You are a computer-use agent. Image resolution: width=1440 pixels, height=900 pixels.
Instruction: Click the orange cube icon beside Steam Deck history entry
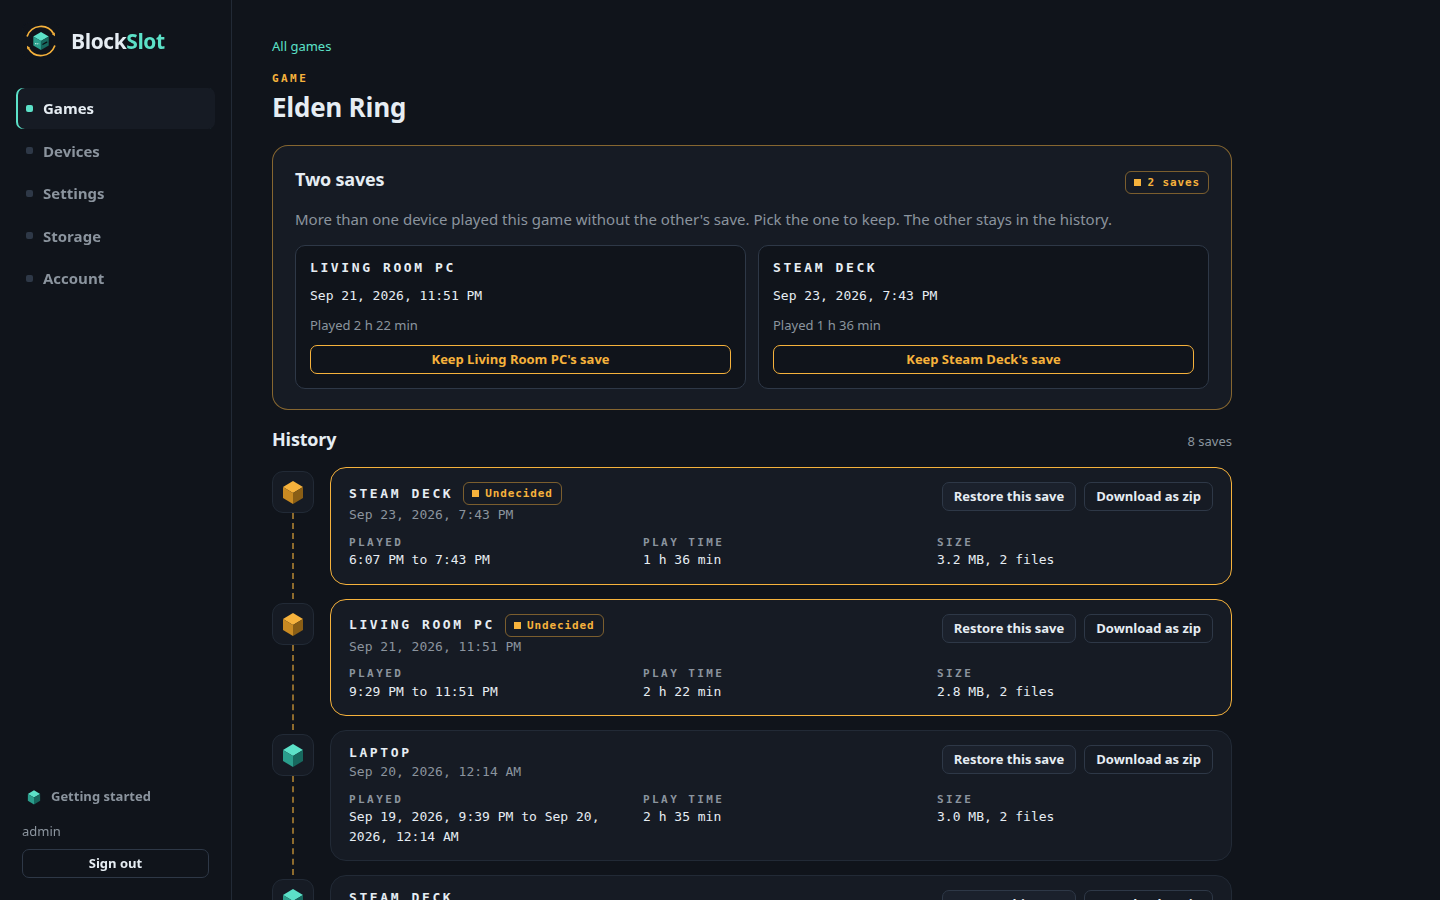pyautogui.click(x=293, y=492)
